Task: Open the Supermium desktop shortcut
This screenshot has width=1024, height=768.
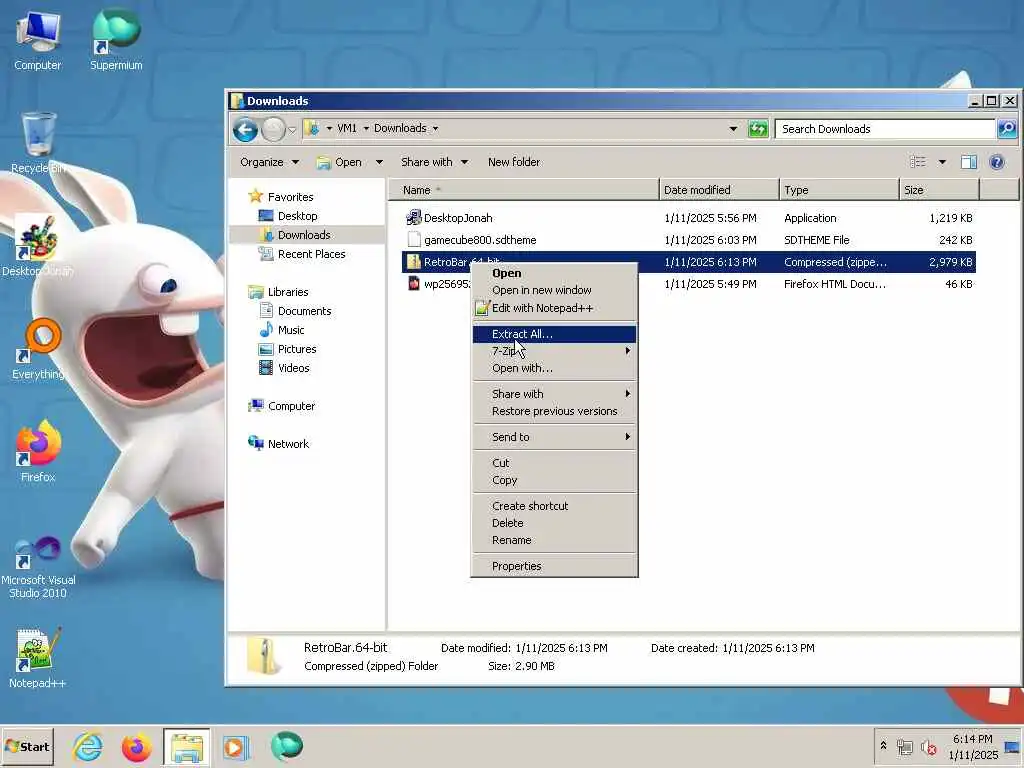Action: coord(116,40)
